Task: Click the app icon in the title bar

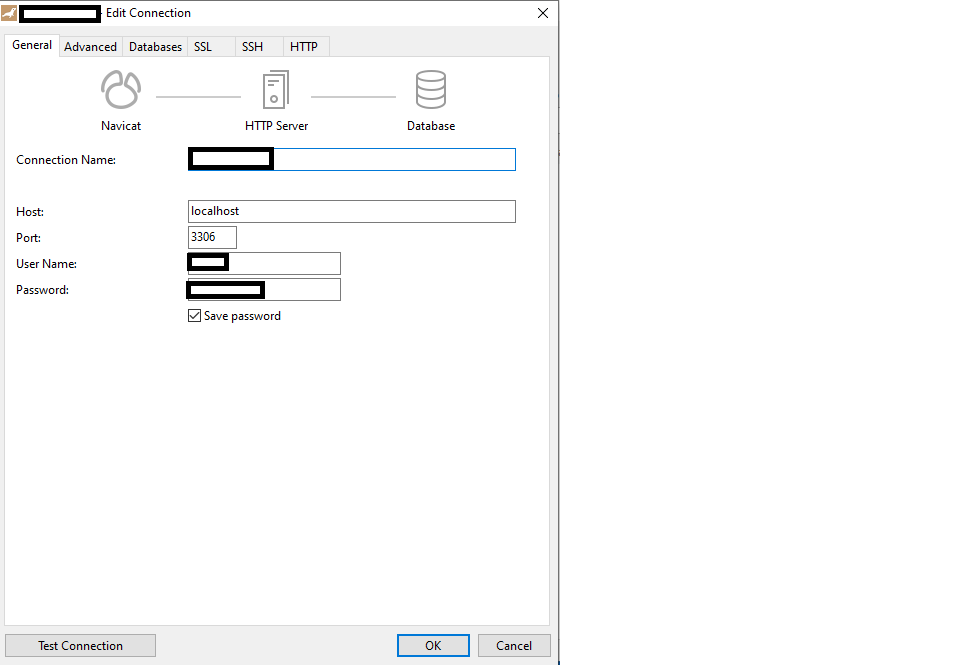Action: pos(9,13)
